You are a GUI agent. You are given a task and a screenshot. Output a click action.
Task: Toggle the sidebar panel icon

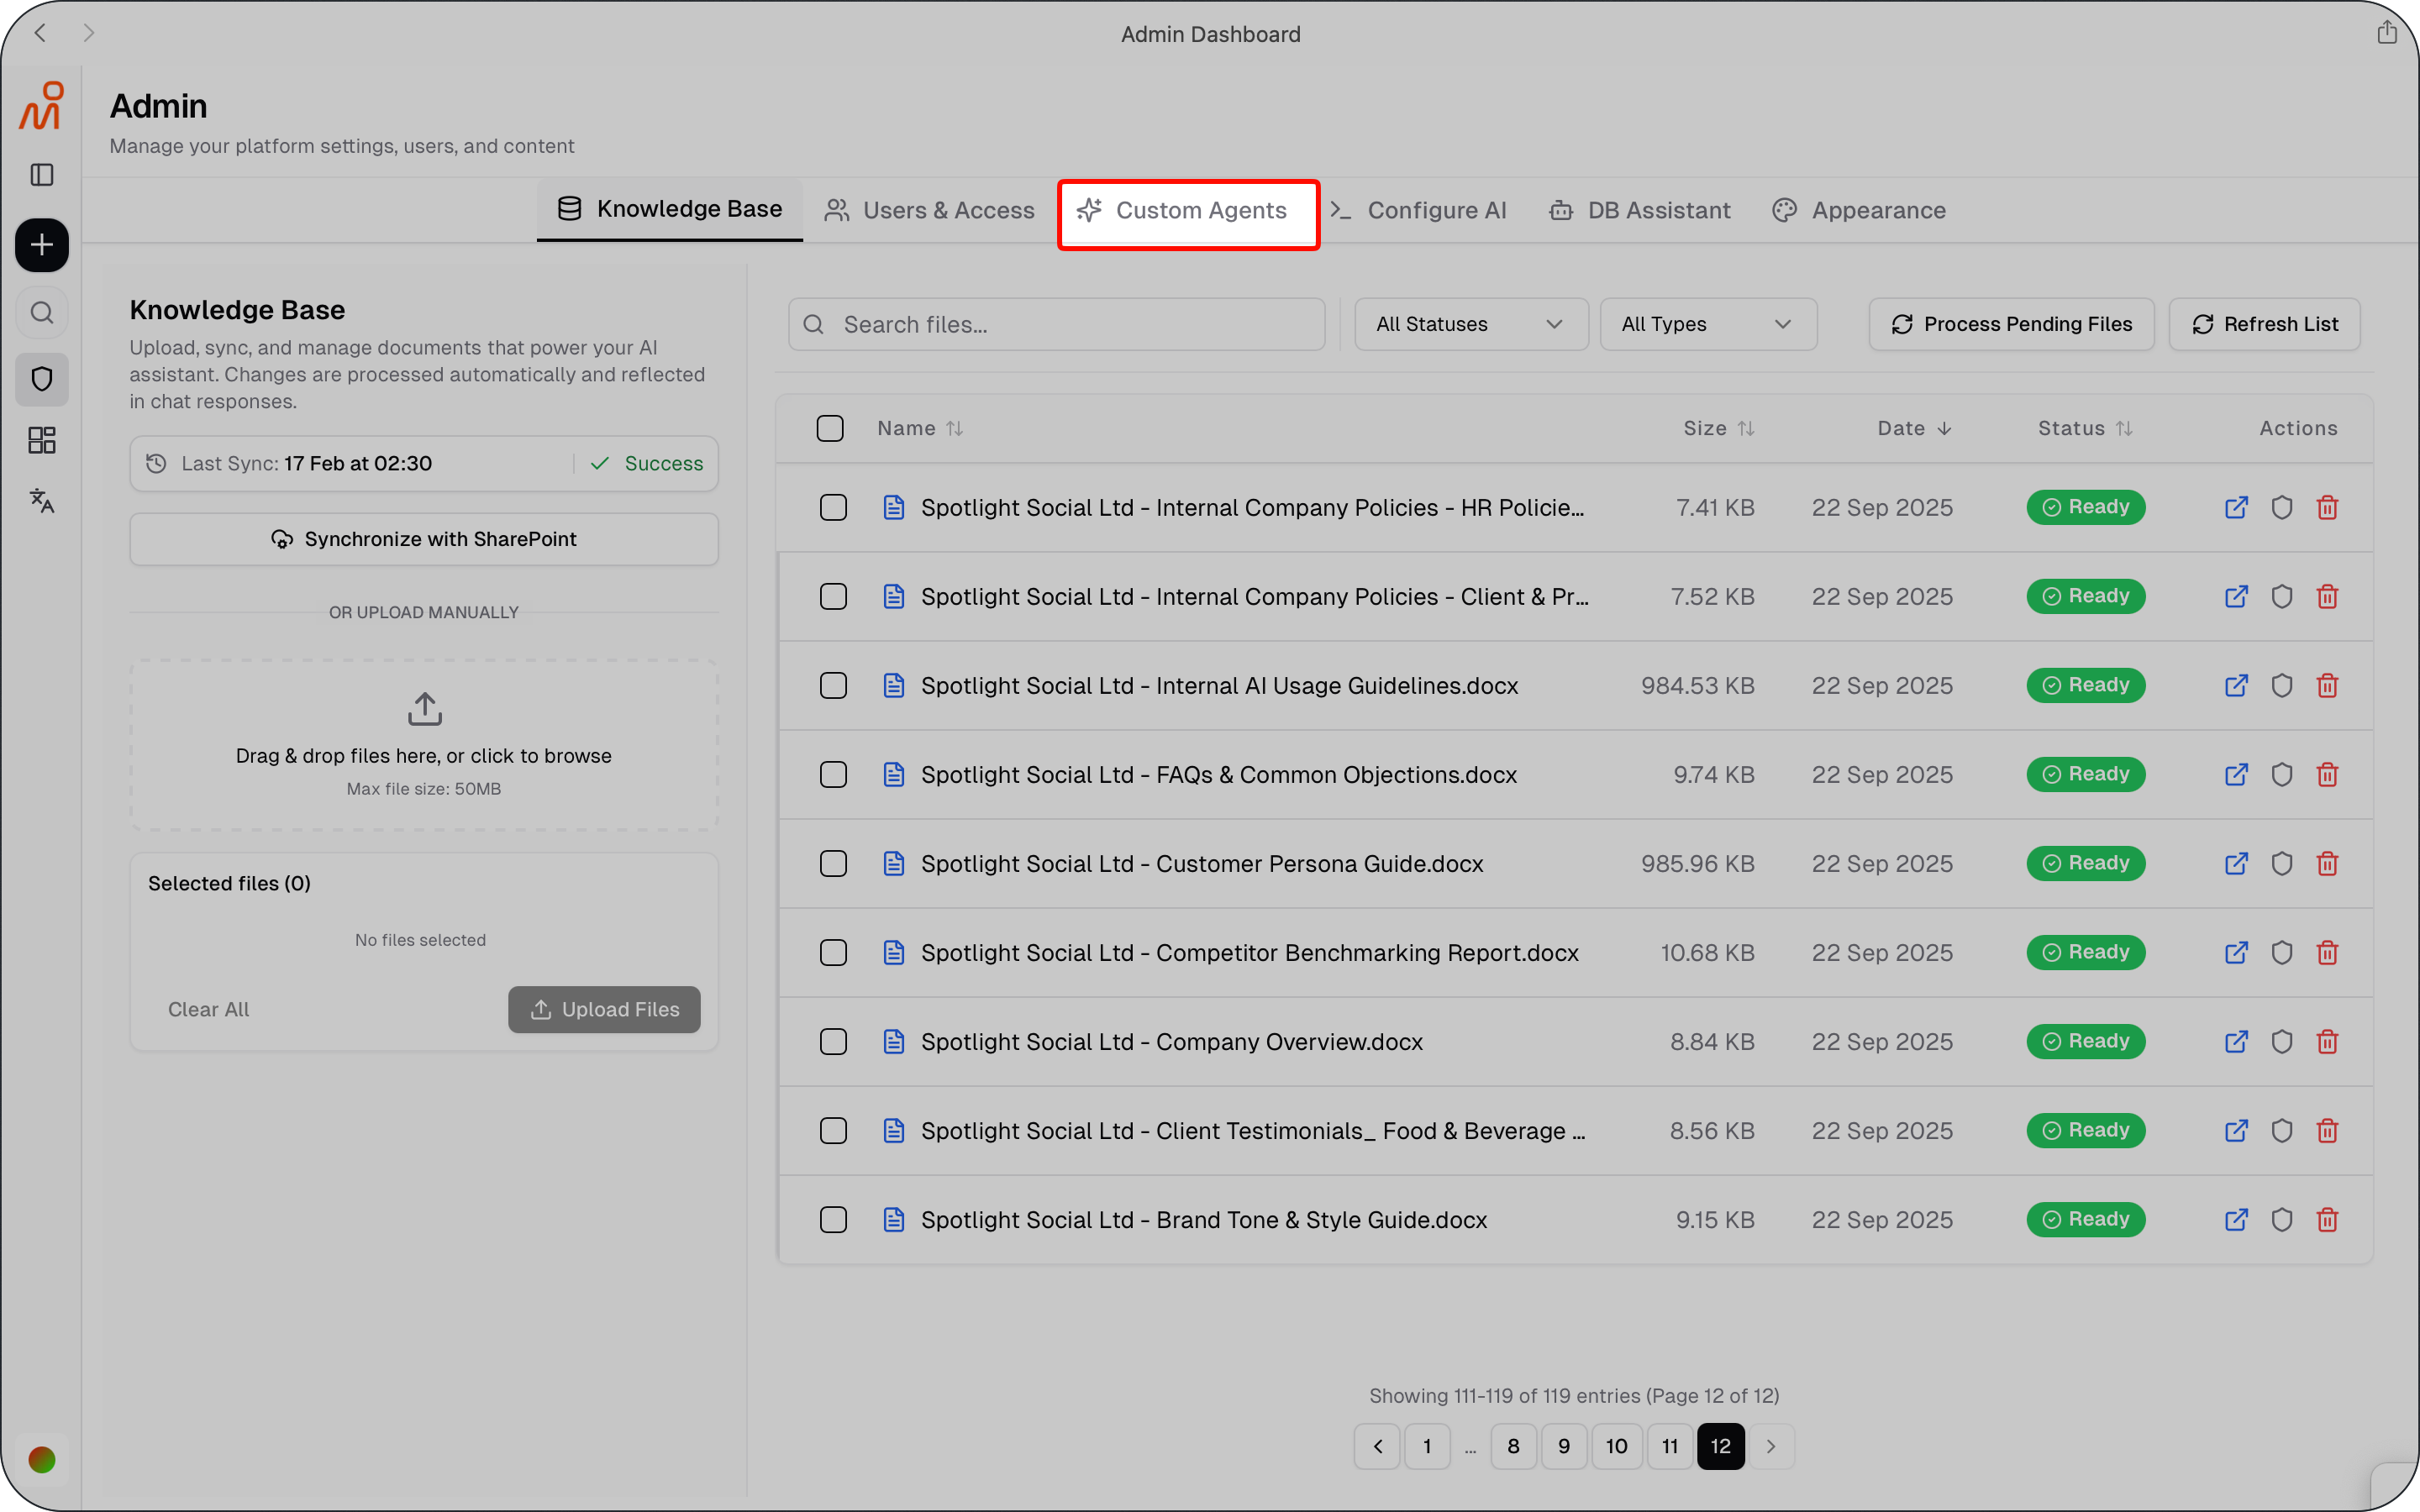pyautogui.click(x=42, y=175)
